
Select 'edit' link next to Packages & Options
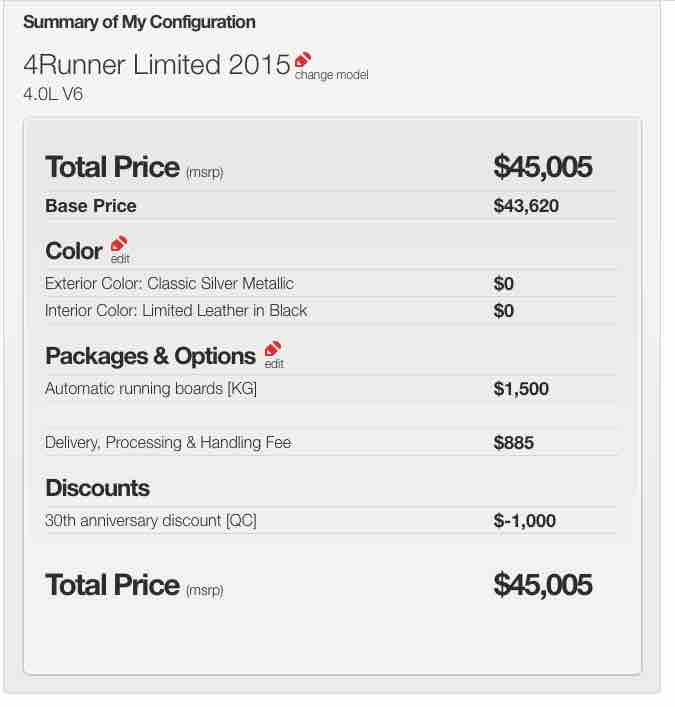click(274, 364)
